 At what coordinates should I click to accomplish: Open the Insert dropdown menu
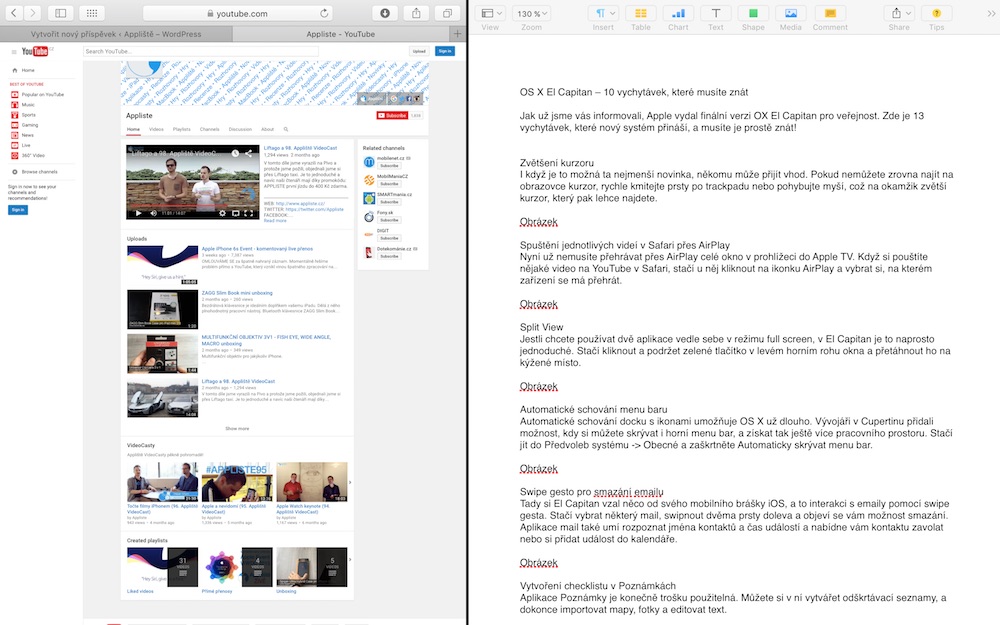coord(603,14)
